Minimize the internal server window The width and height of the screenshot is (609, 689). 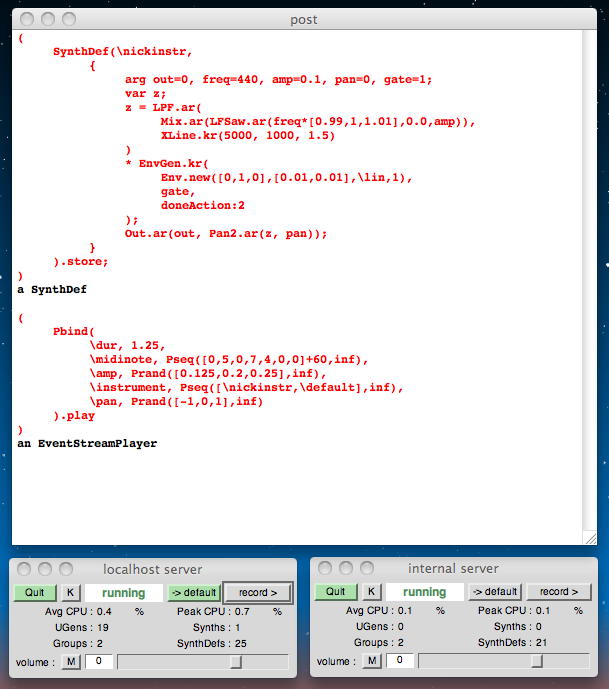[x=346, y=568]
